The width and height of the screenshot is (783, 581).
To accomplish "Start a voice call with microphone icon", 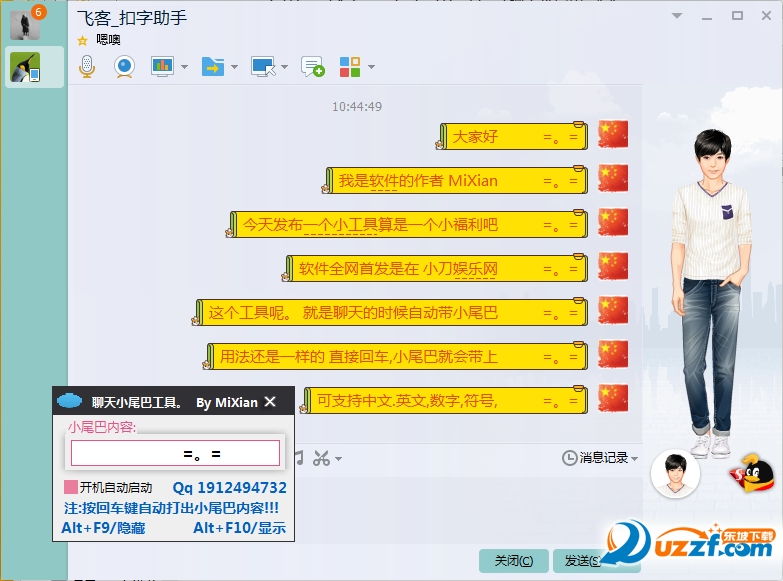I will click(x=87, y=66).
